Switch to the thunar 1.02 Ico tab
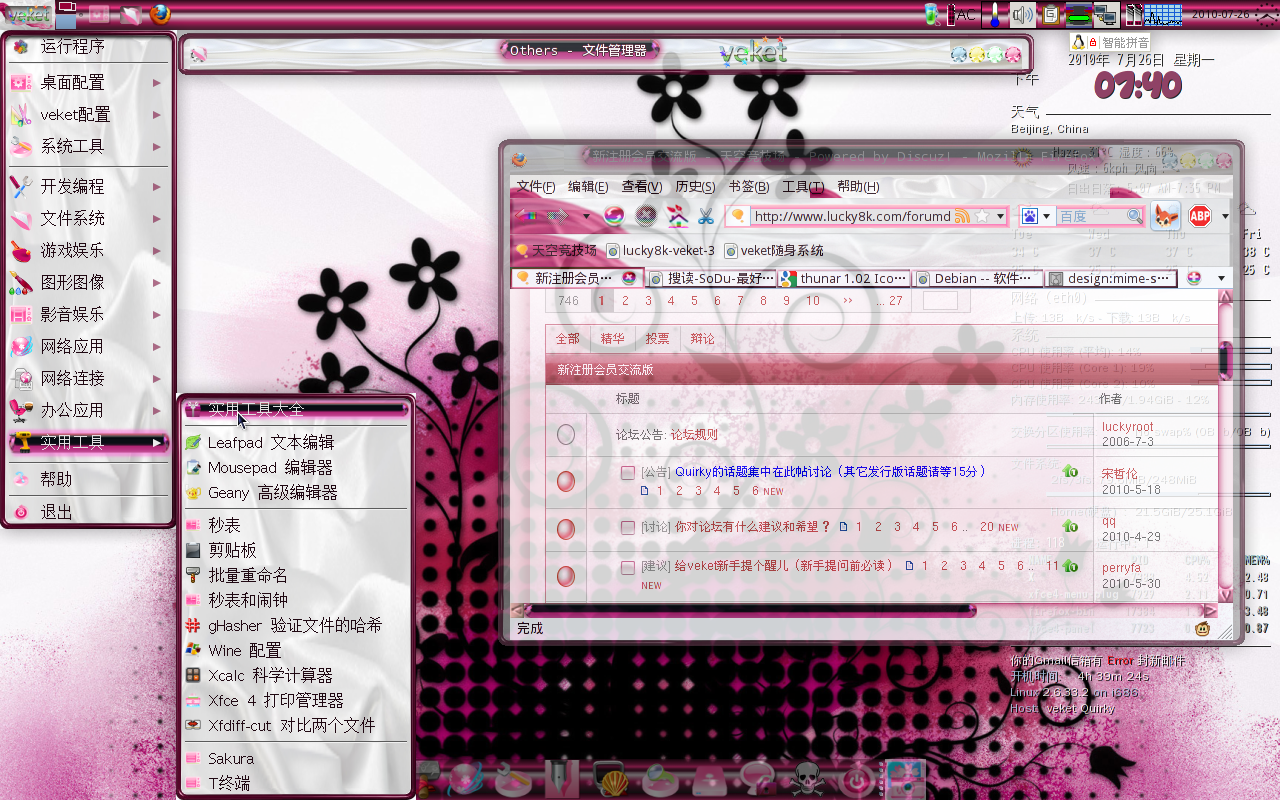The width and height of the screenshot is (1280, 800). point(844,278)
